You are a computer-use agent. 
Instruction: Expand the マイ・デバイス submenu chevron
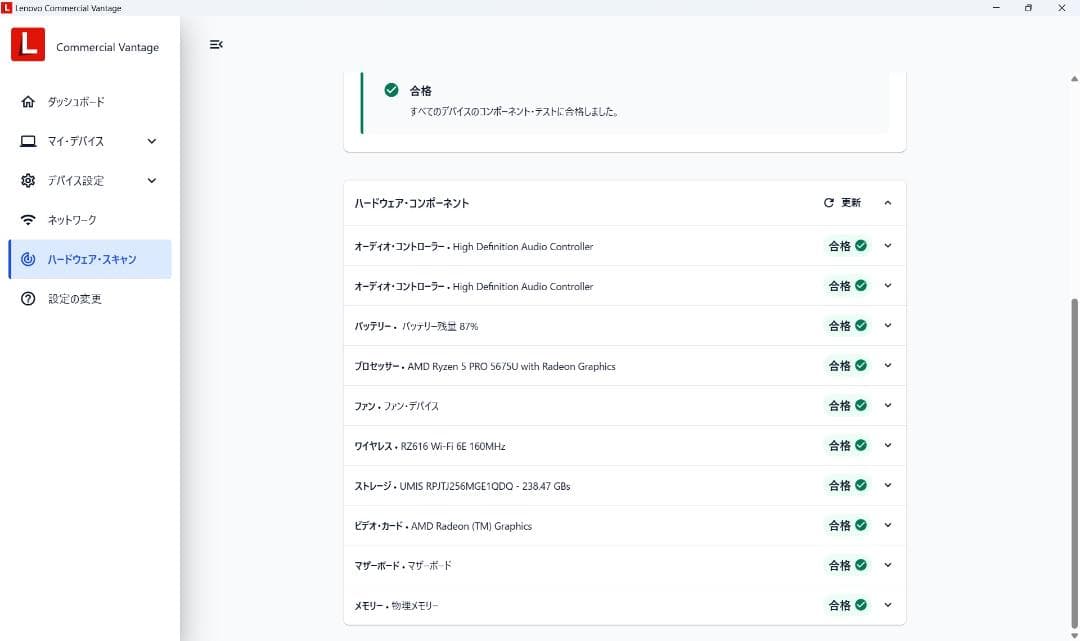pyautogui.click(x=152, y=141)
